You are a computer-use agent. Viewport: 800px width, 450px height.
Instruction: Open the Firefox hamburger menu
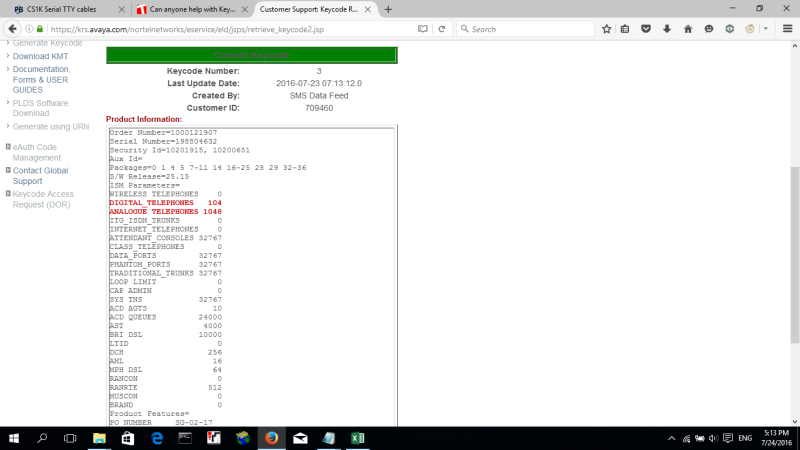coord(787,29)
